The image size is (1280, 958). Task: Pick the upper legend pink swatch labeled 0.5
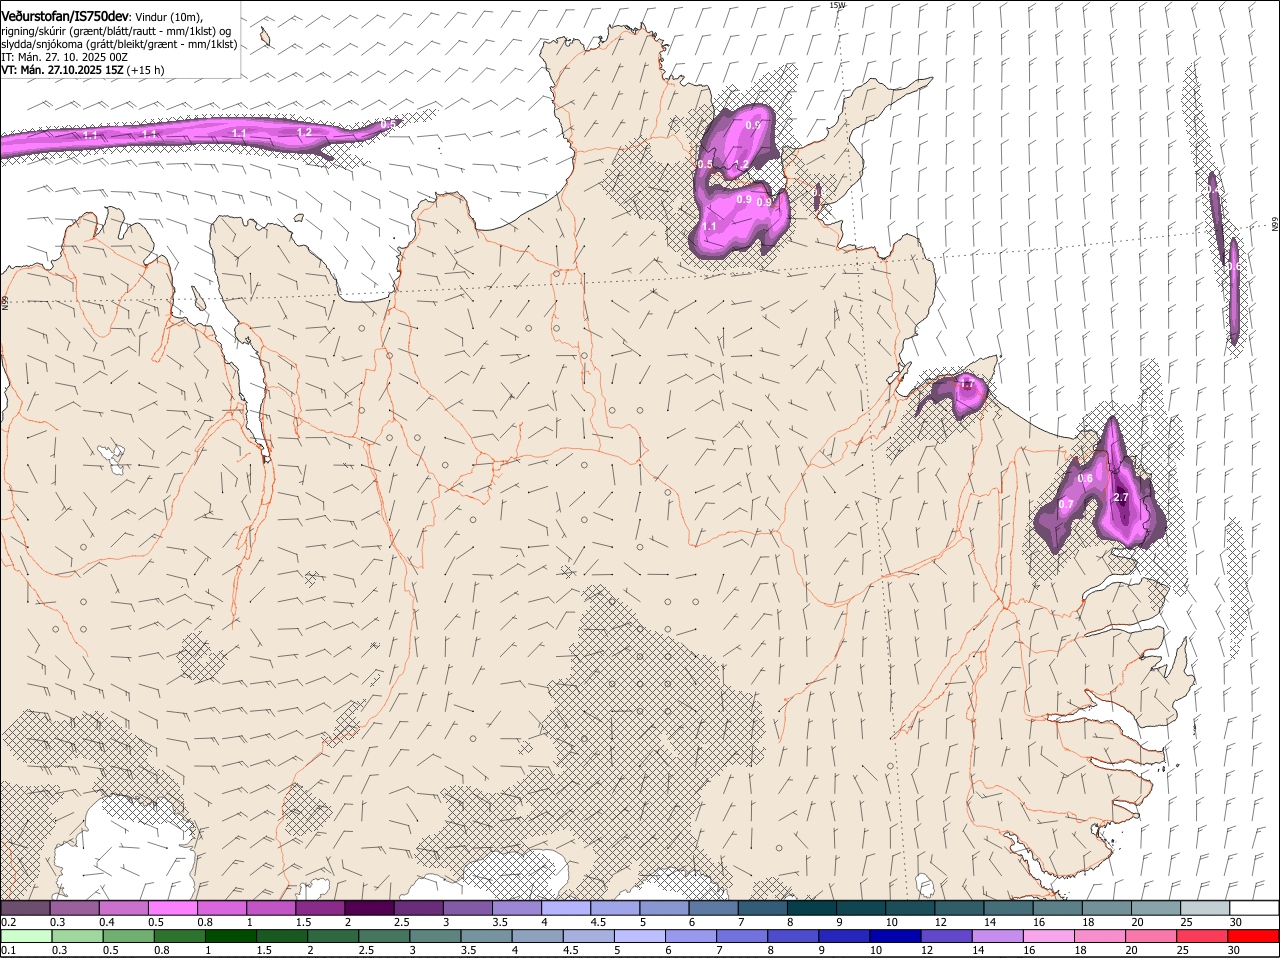click(172, 908)
